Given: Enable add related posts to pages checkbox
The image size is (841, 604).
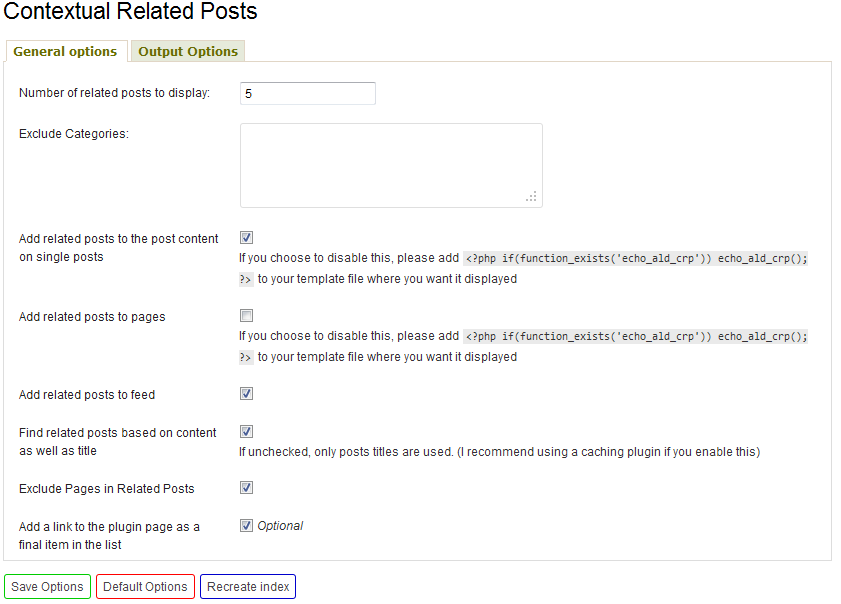Looking at the screenshot, I should pyautogui.click(x=246, y=315).
